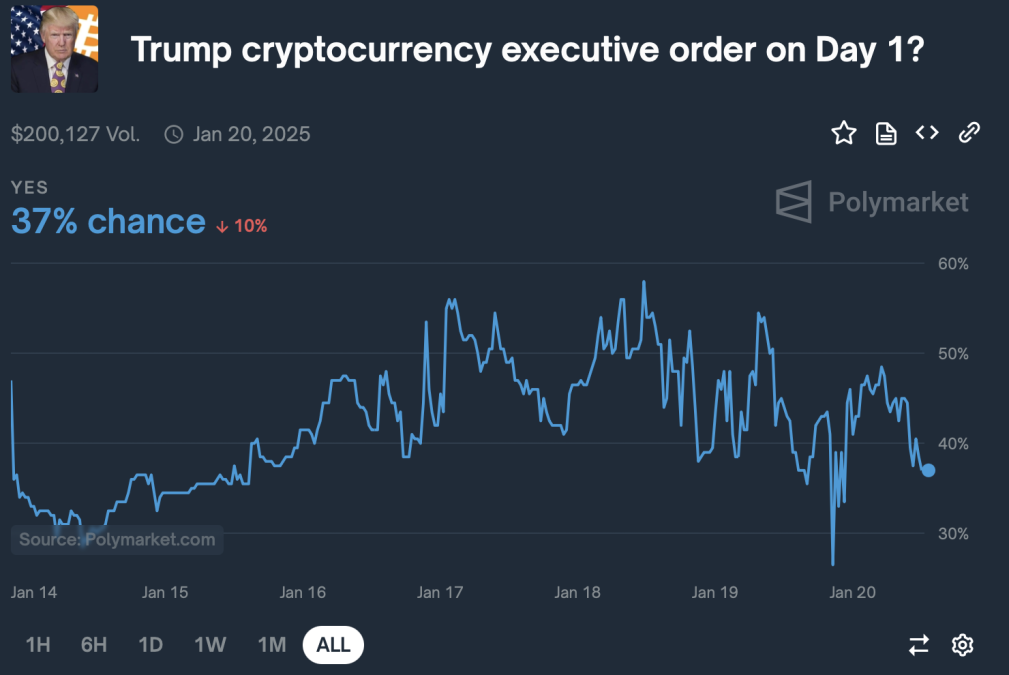Click the swap arrows icon
This screenshot has height=675, width=1009.
click(x=919, y=645)
